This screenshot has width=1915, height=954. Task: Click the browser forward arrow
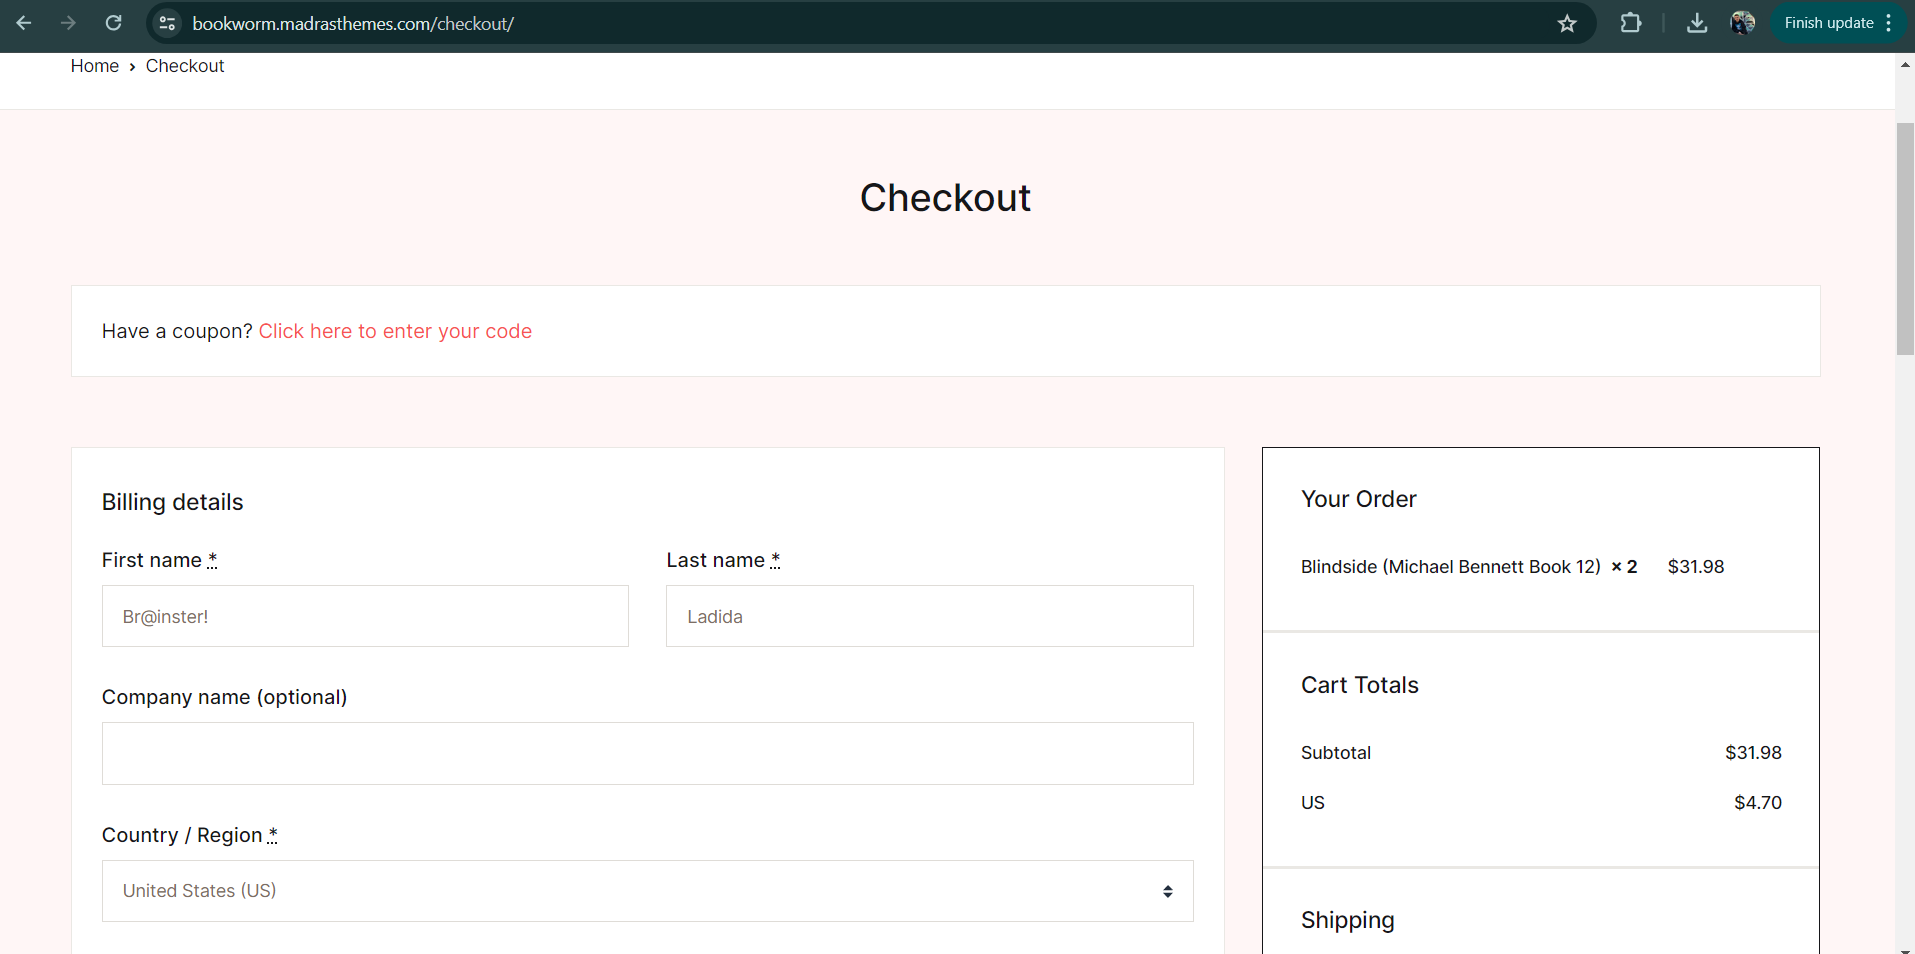point(68,23)
